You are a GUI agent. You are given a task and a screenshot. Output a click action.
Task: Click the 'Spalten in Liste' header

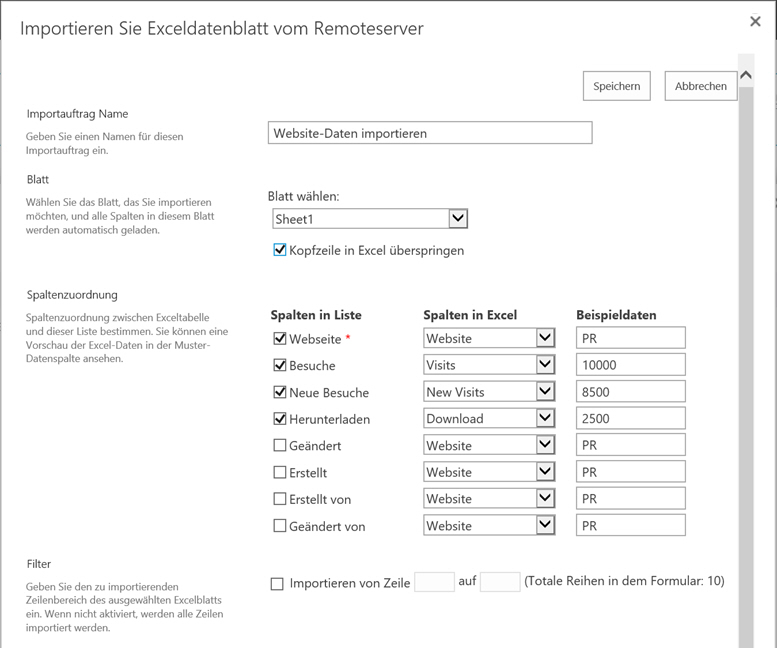click(316, 315)
